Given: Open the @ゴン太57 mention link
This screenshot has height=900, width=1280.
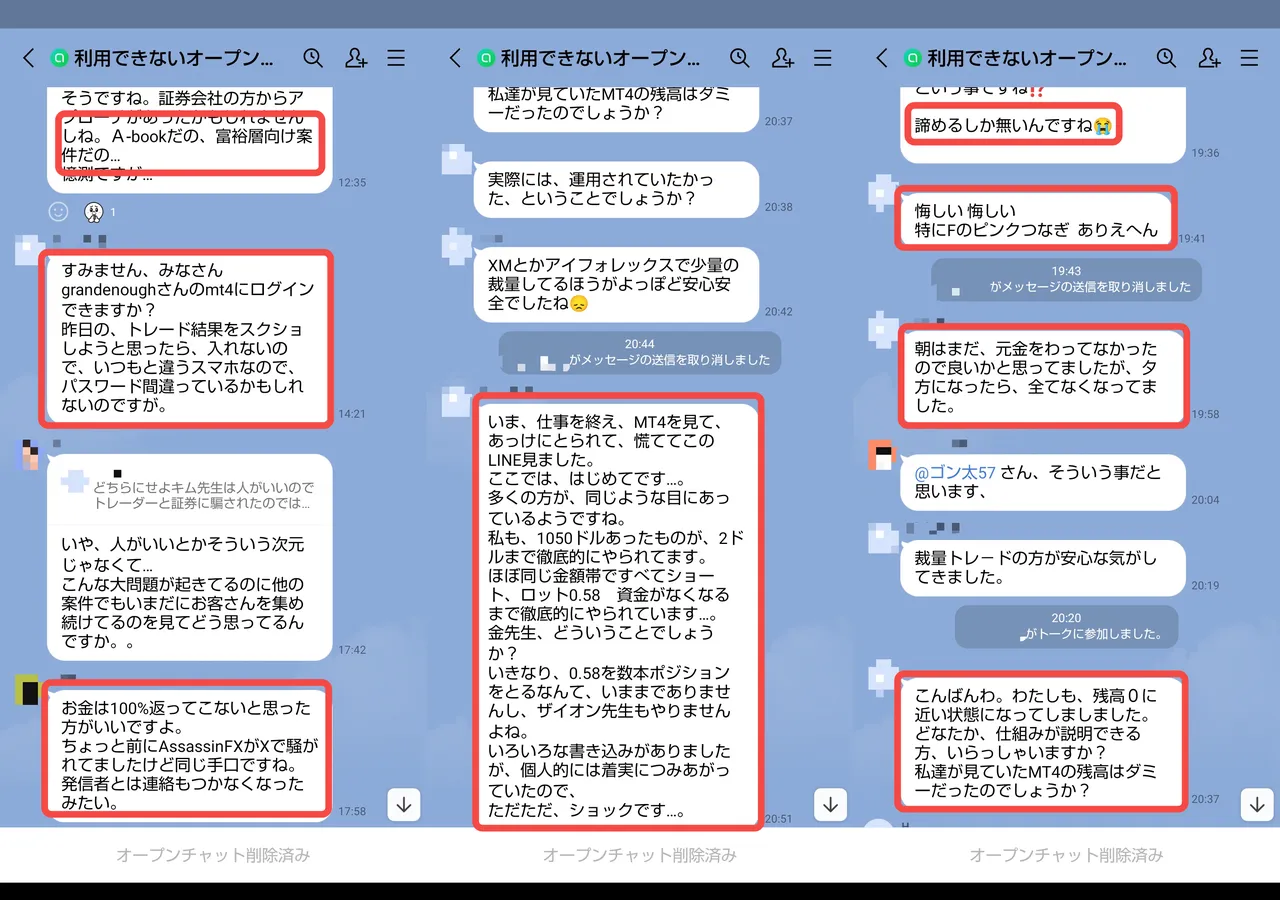Looking at the screenshot, I should click(x=955, y=472).
